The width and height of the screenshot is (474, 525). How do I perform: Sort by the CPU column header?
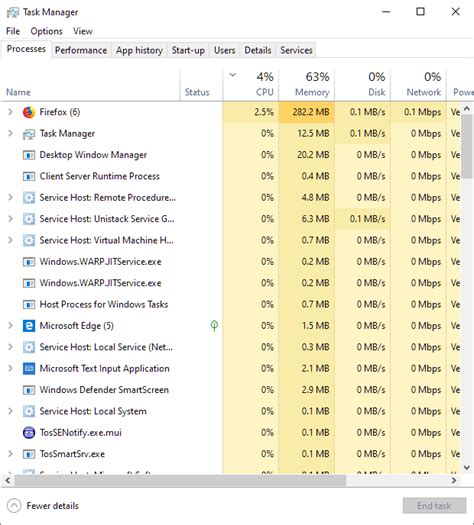[251, 85]
